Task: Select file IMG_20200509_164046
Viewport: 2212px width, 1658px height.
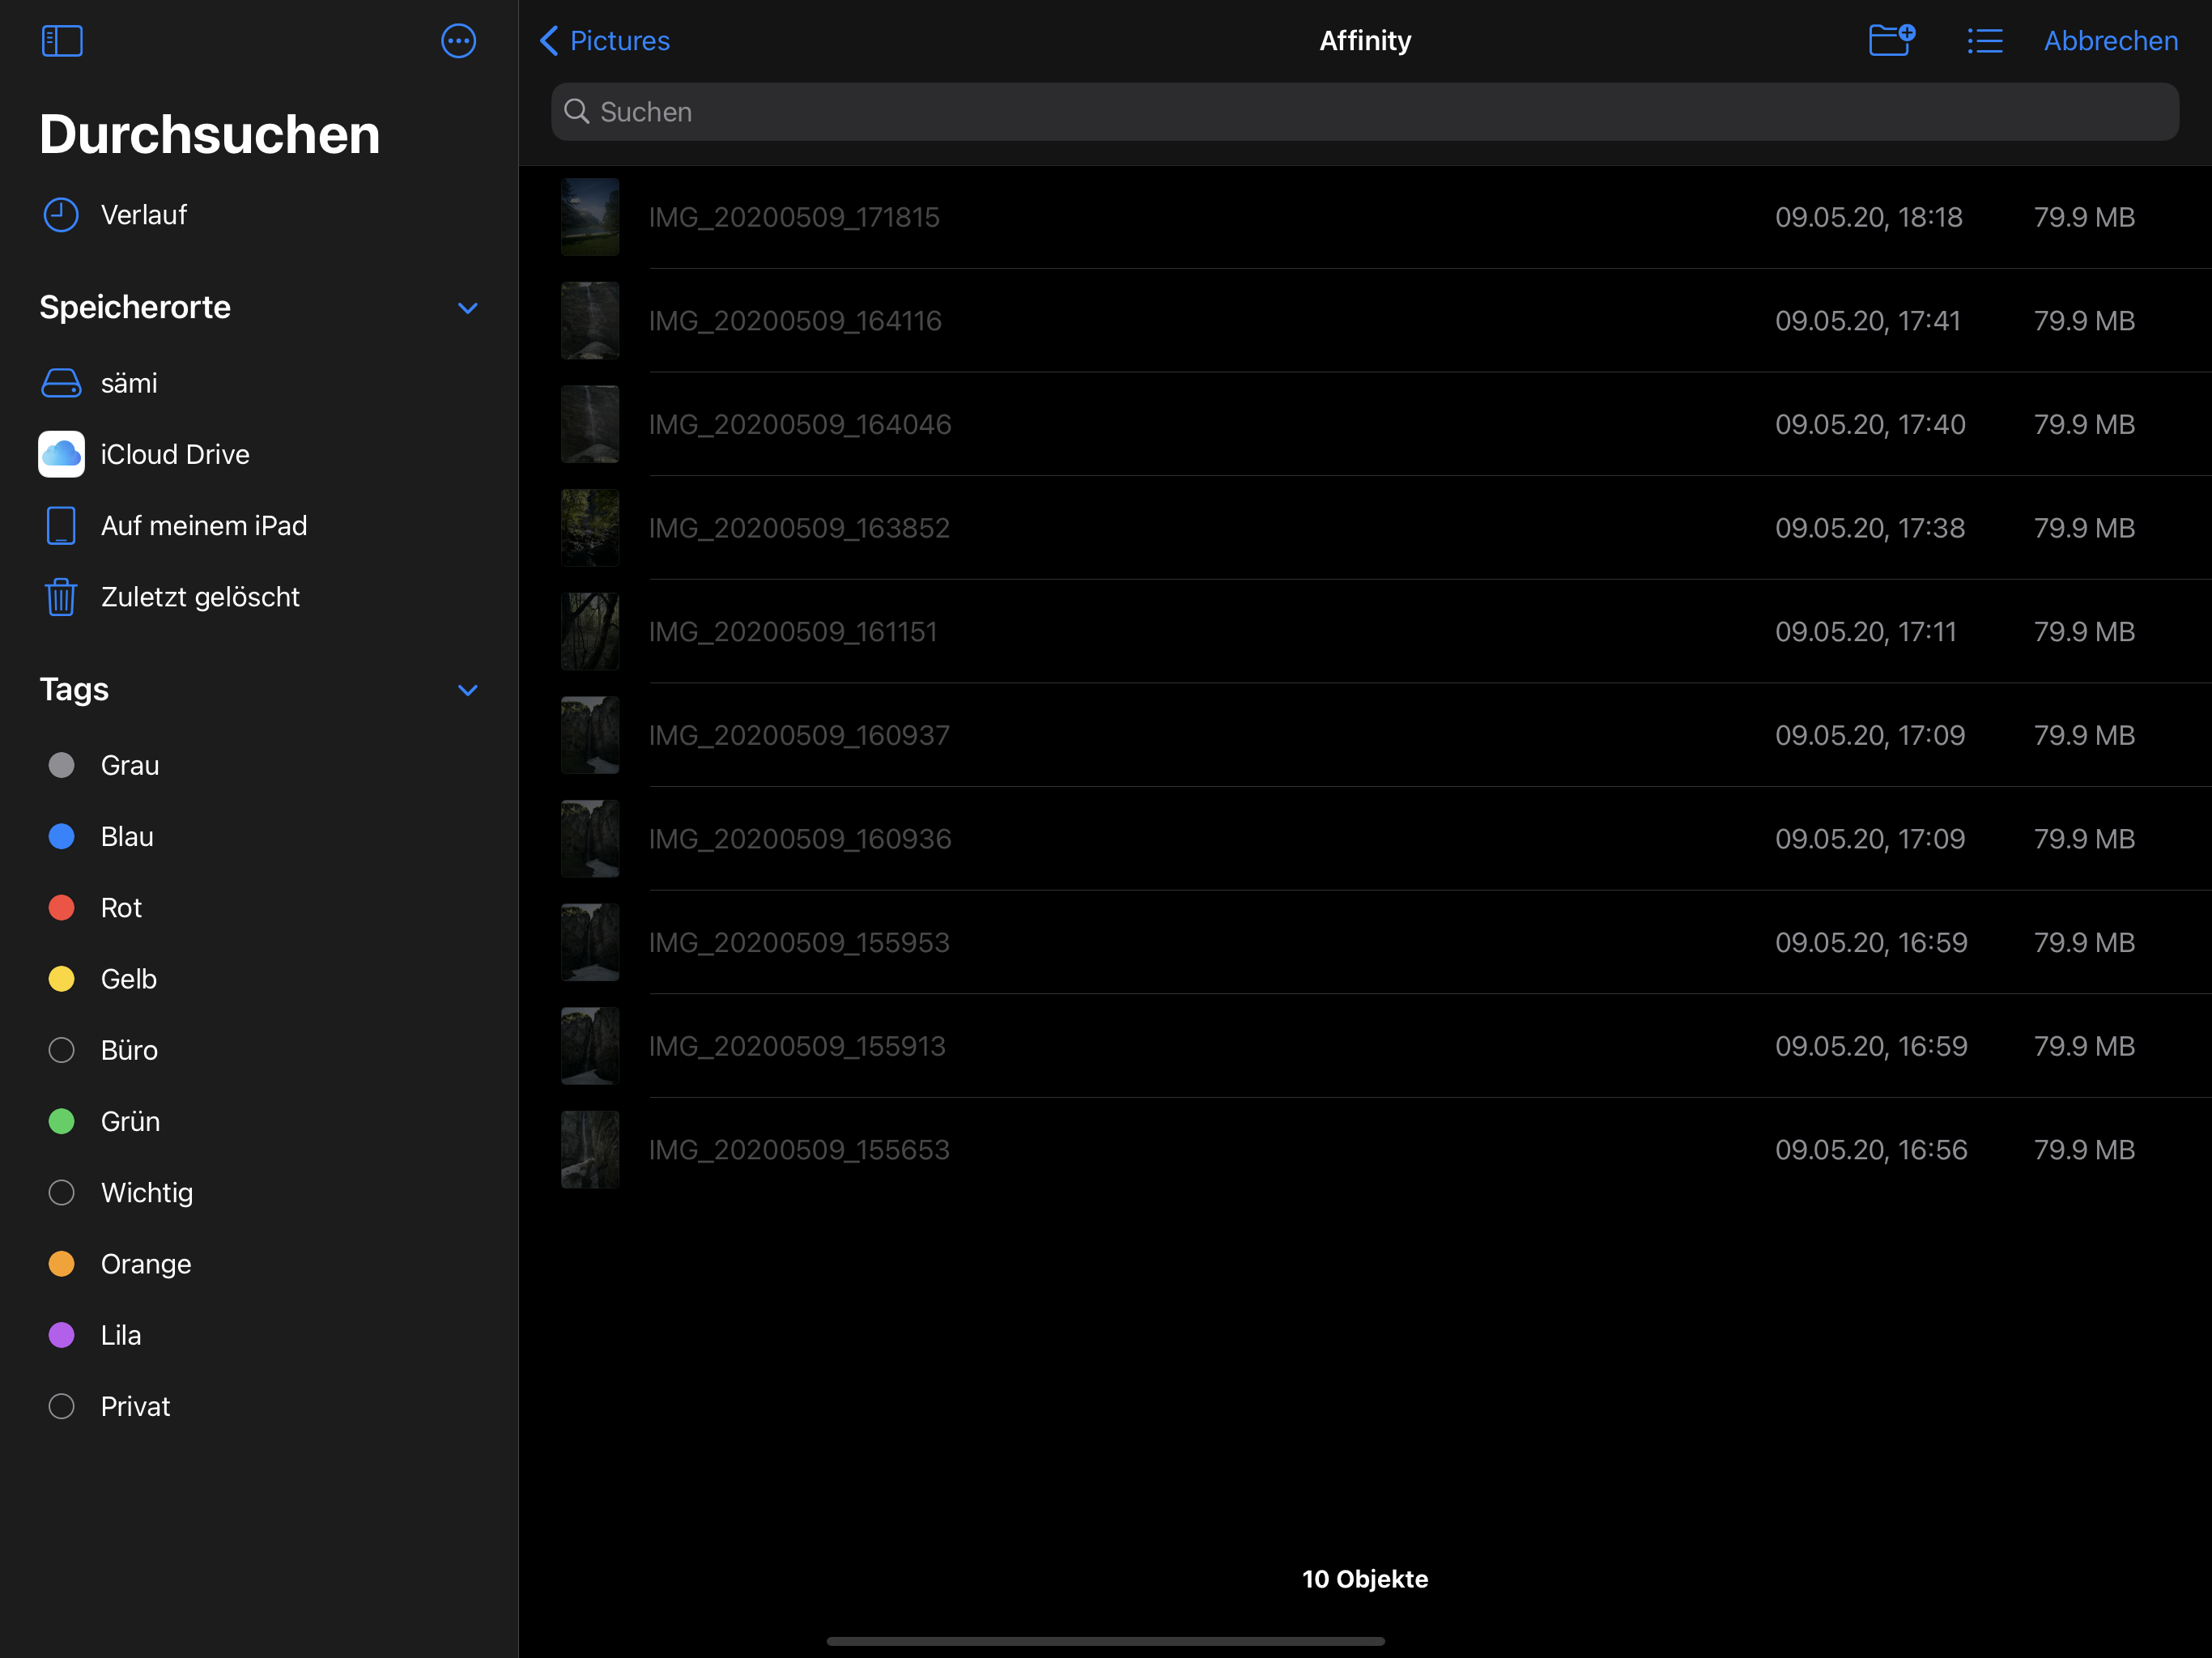Action: pos(1364,424)
